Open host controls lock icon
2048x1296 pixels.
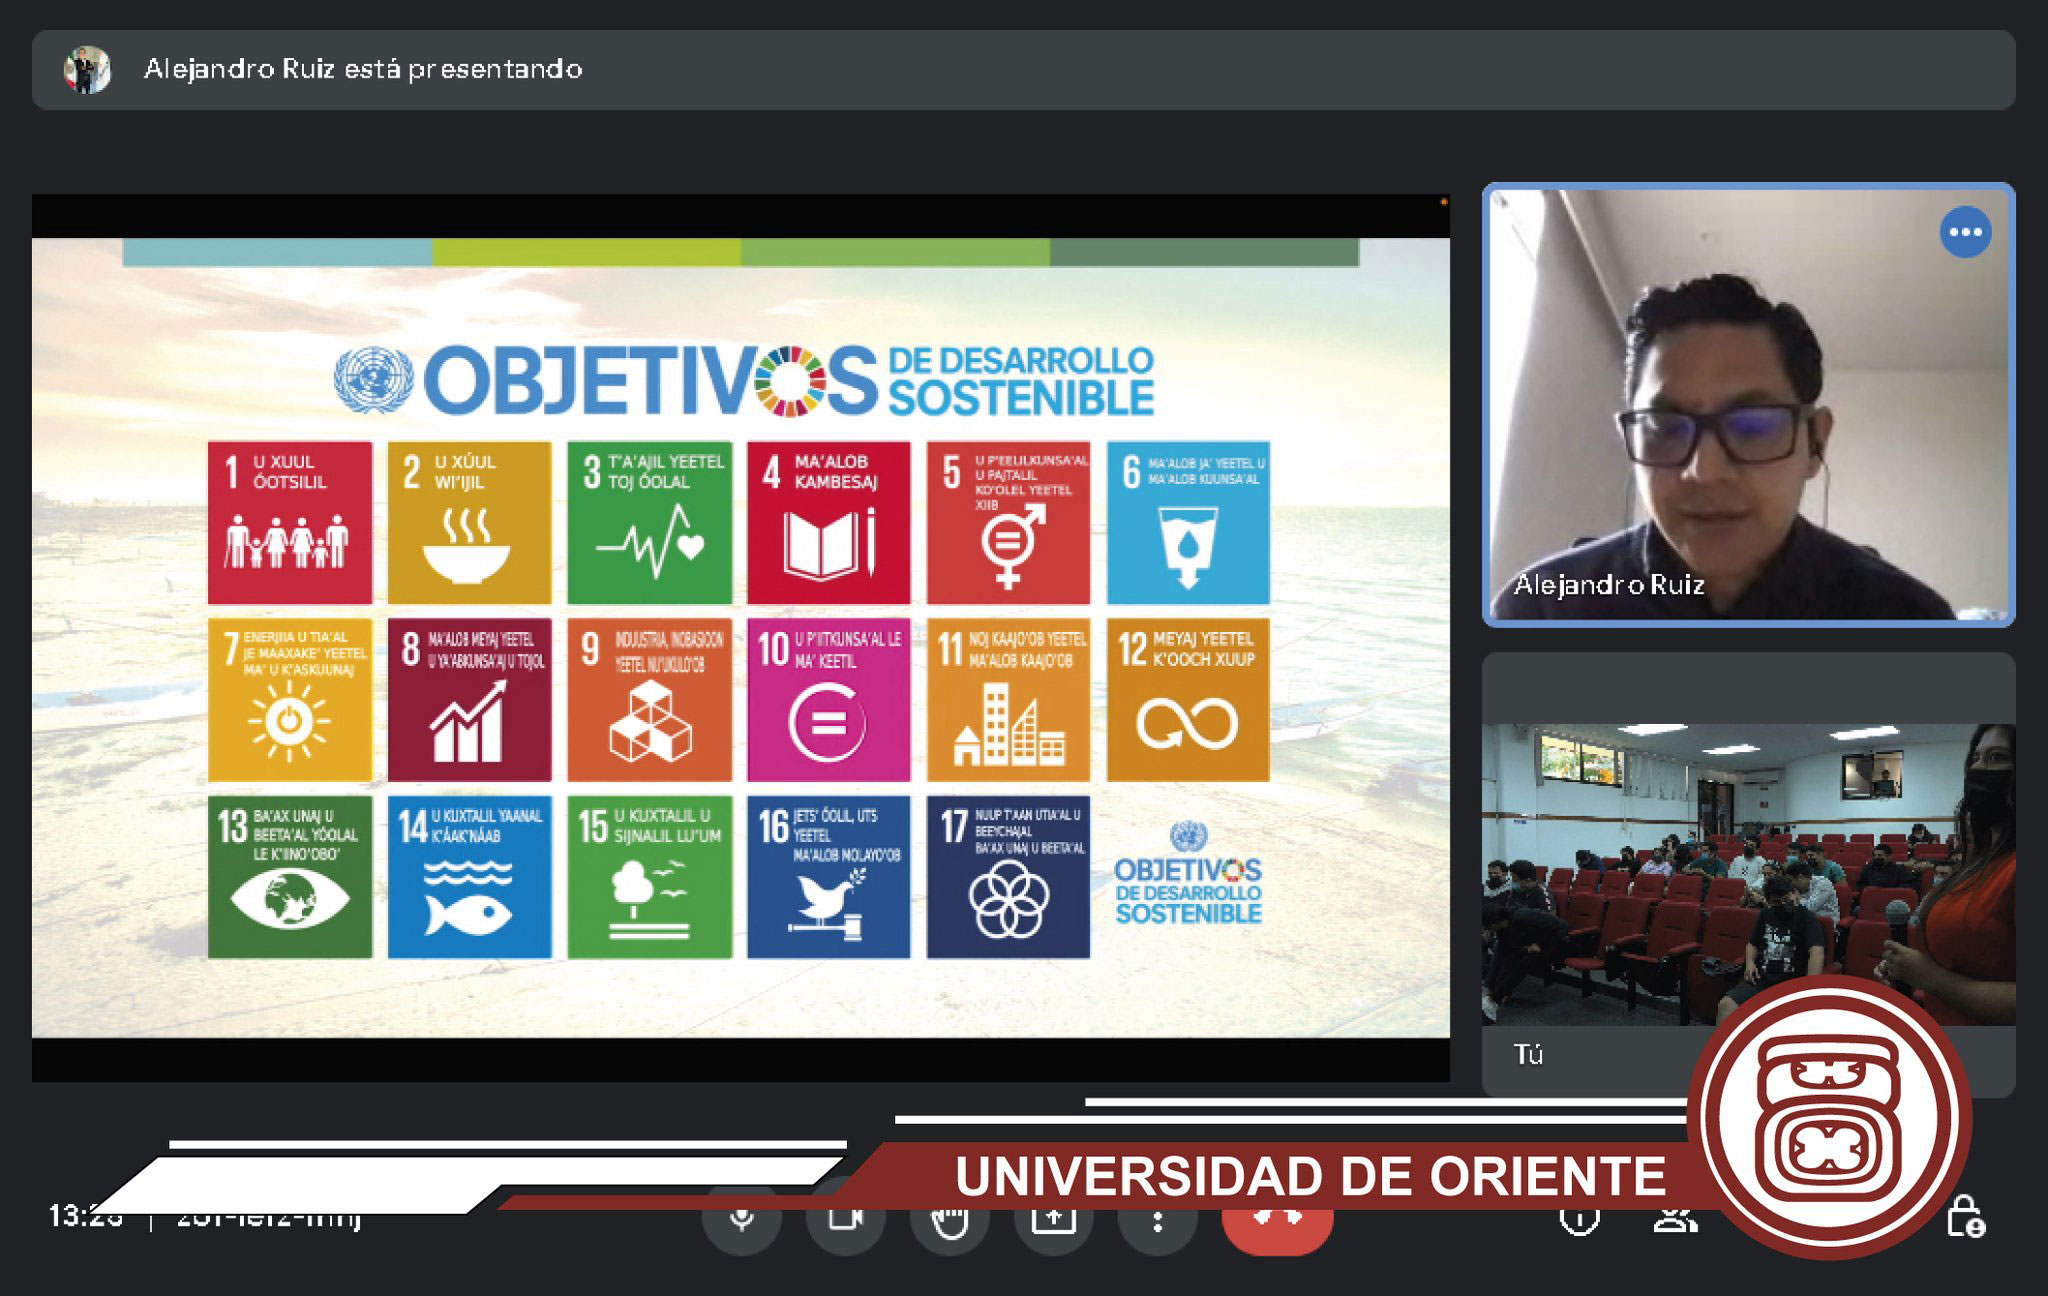point(1966,1216)
